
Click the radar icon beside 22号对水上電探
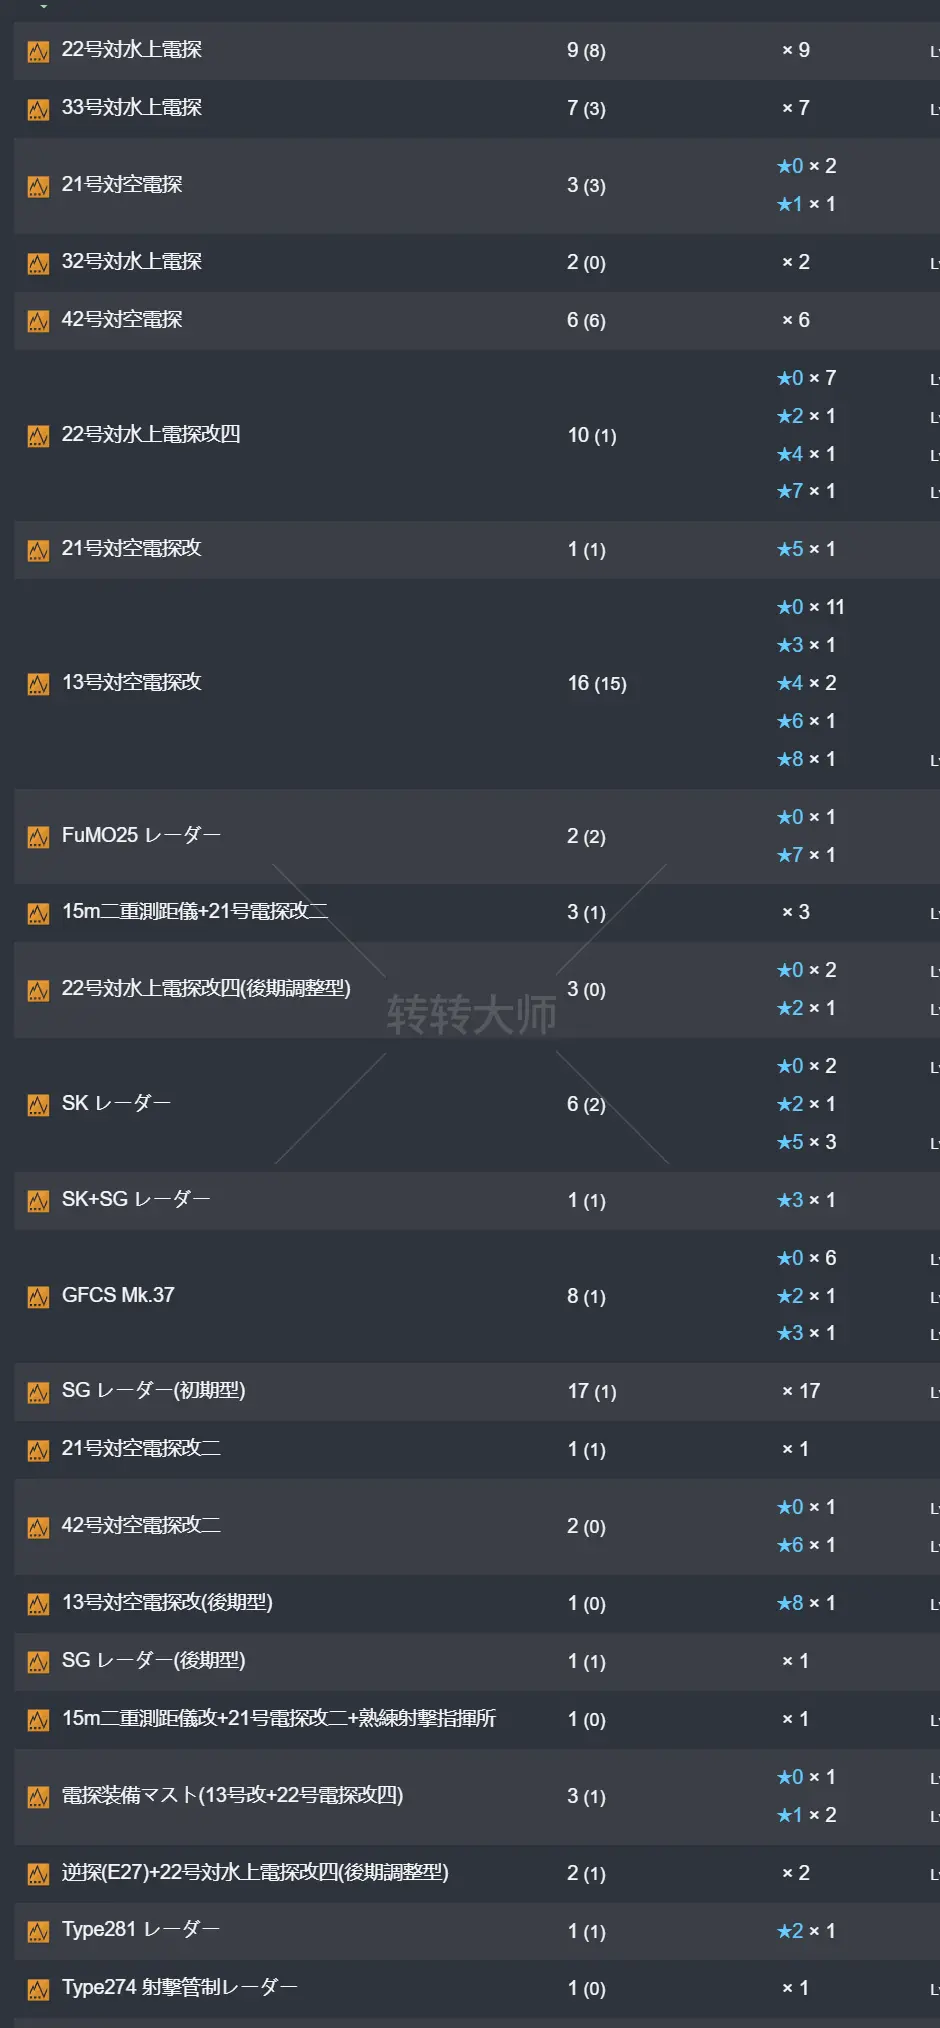click(39, 50)
